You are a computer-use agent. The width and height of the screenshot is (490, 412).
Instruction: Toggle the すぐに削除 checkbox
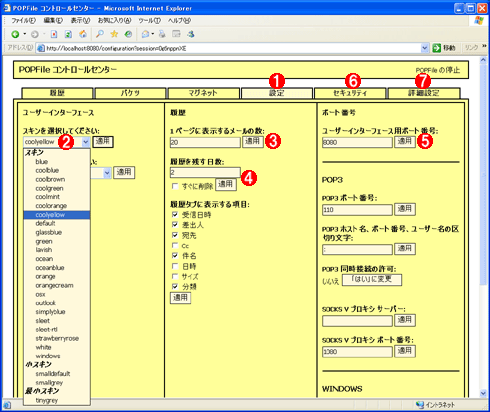(175, 186)
